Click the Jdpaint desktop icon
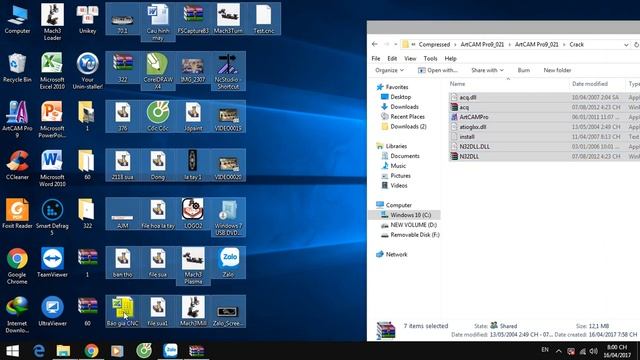 193,116
